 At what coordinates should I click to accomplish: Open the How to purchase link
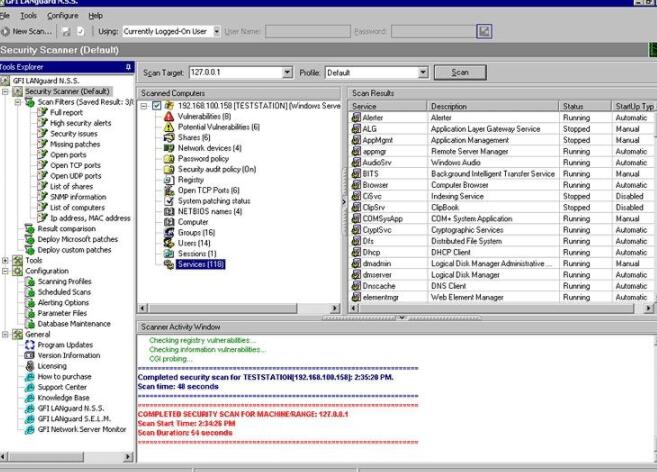65,376
